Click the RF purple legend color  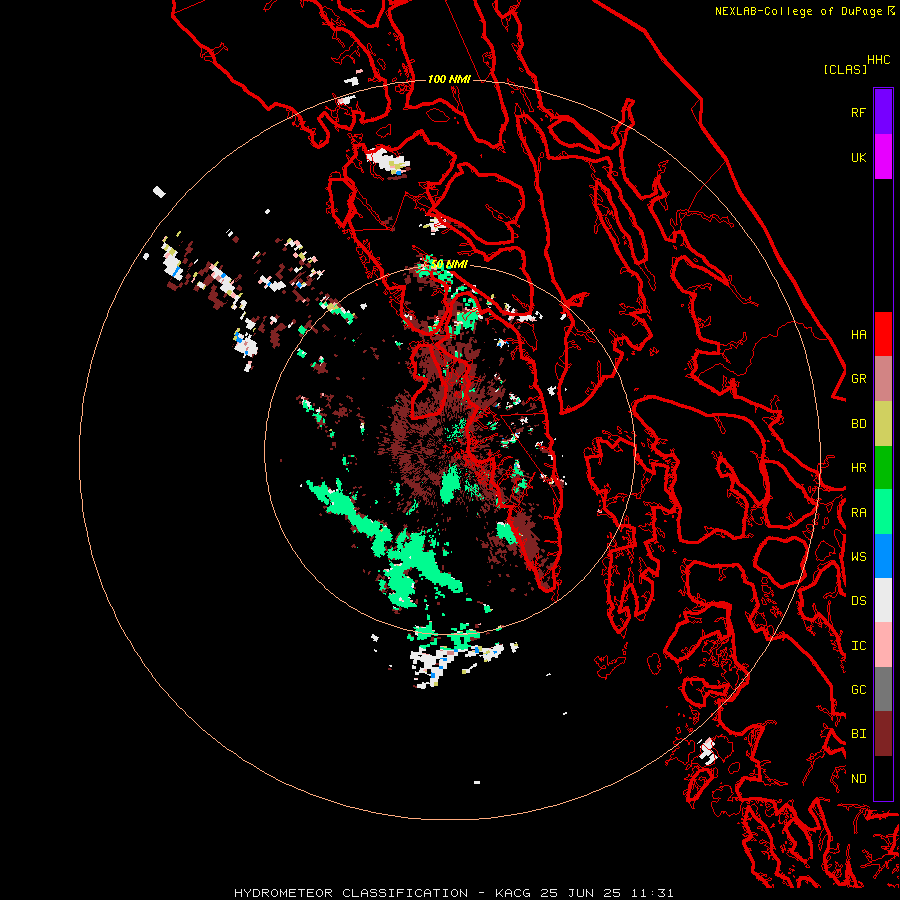click(x=883, y=112)
